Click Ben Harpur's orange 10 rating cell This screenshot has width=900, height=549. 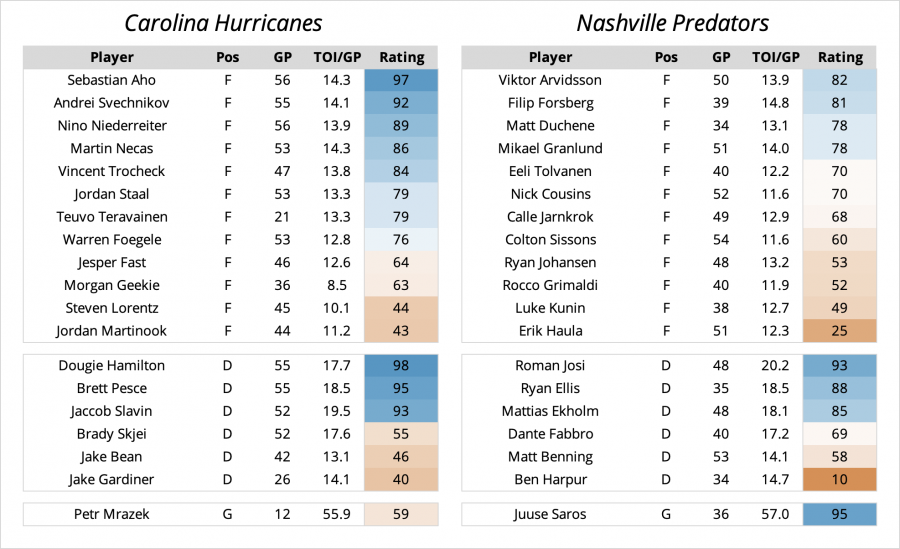coord(840,480)
